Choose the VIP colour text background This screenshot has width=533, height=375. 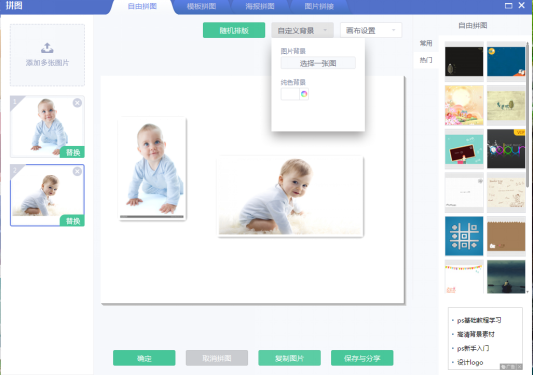click(x=506, y=149)
